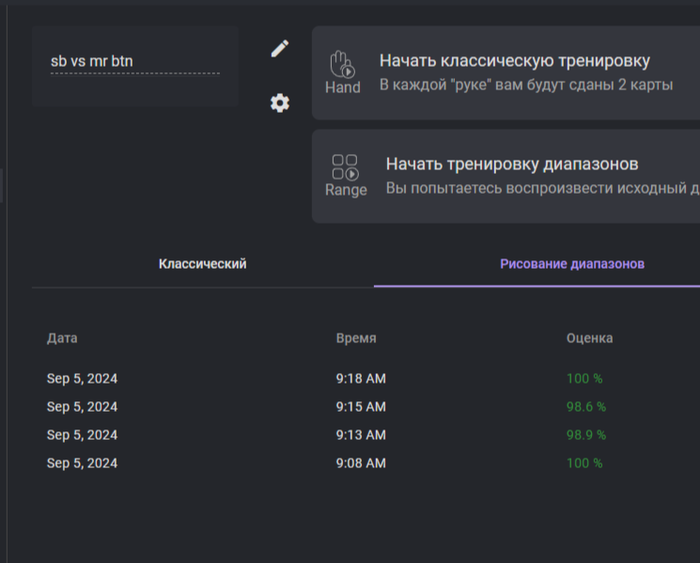Viewport: 700px width, 563px height.
Task: Click the 98.9 % score
Action: [586, 435]
